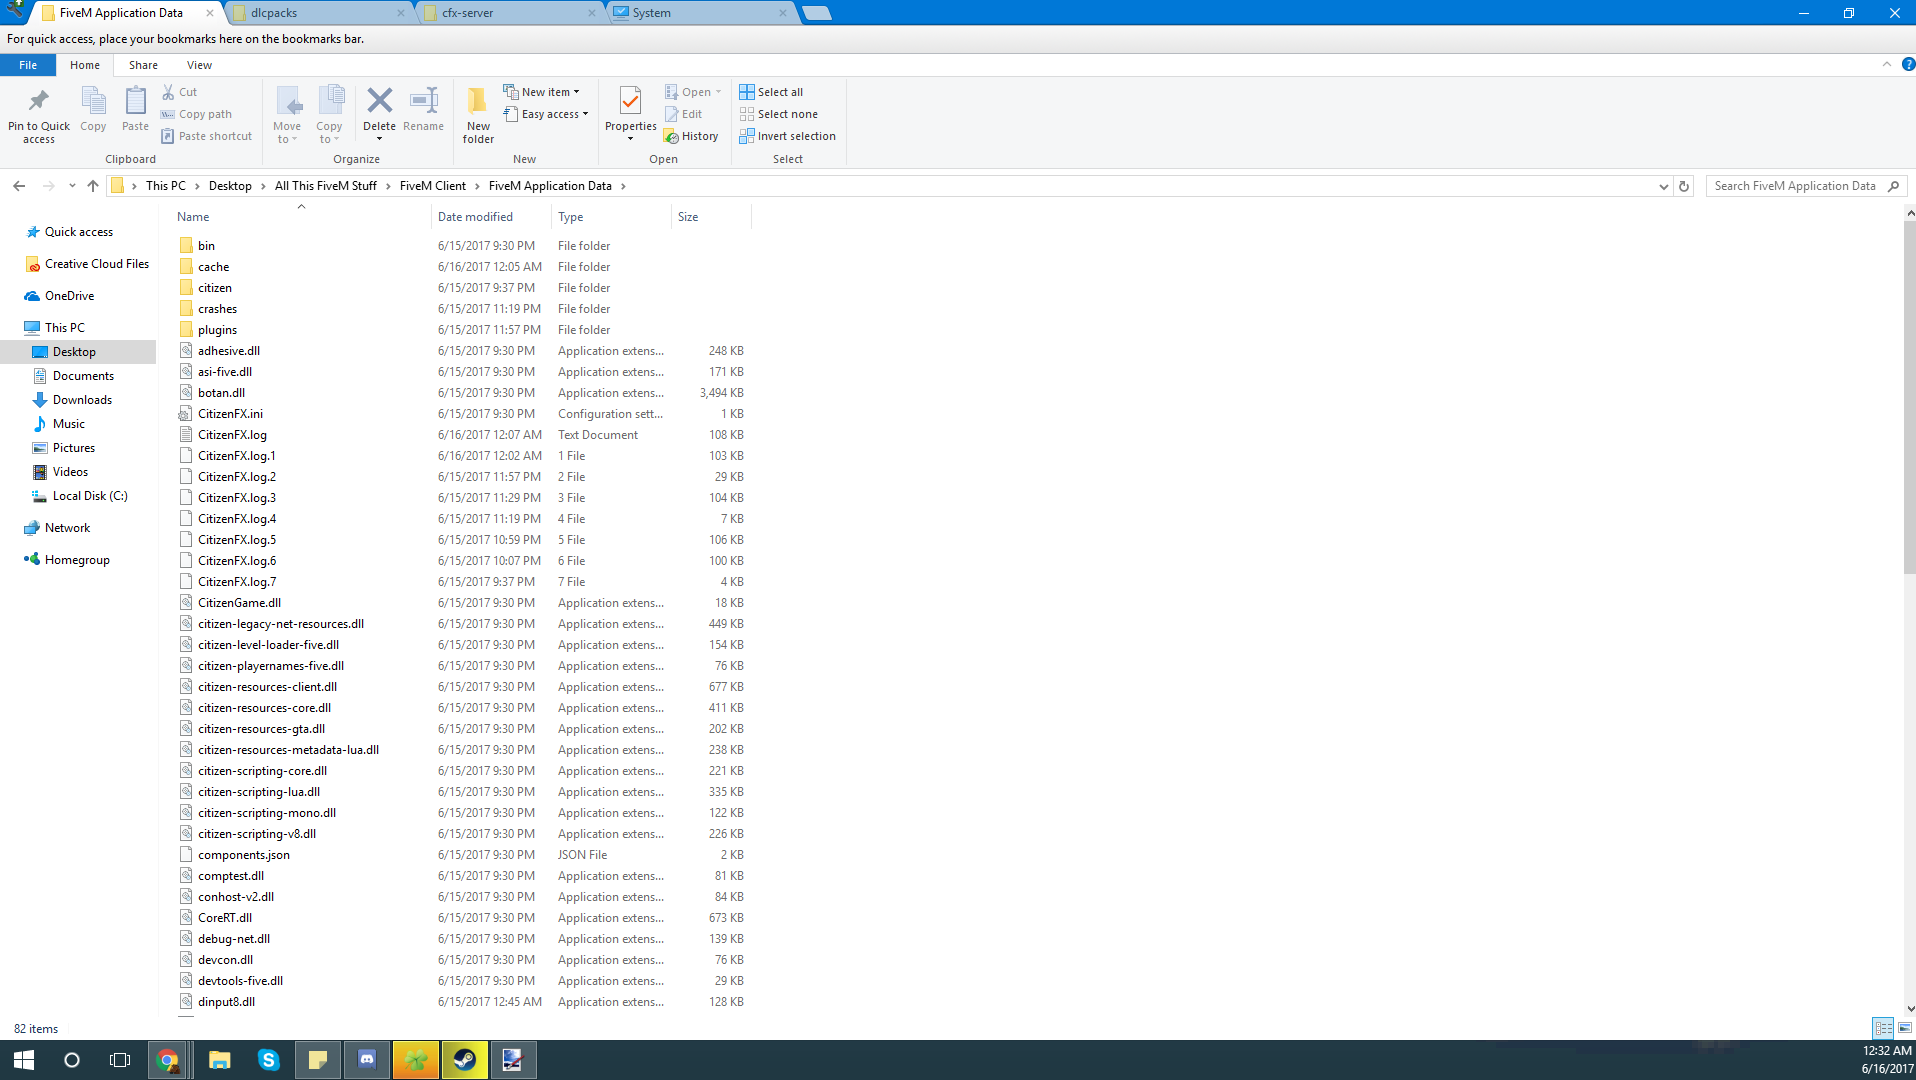This screenshot has width=1916, height=1080.
Task: Open the Move to dropdown
Action: (x=287, y=114)
